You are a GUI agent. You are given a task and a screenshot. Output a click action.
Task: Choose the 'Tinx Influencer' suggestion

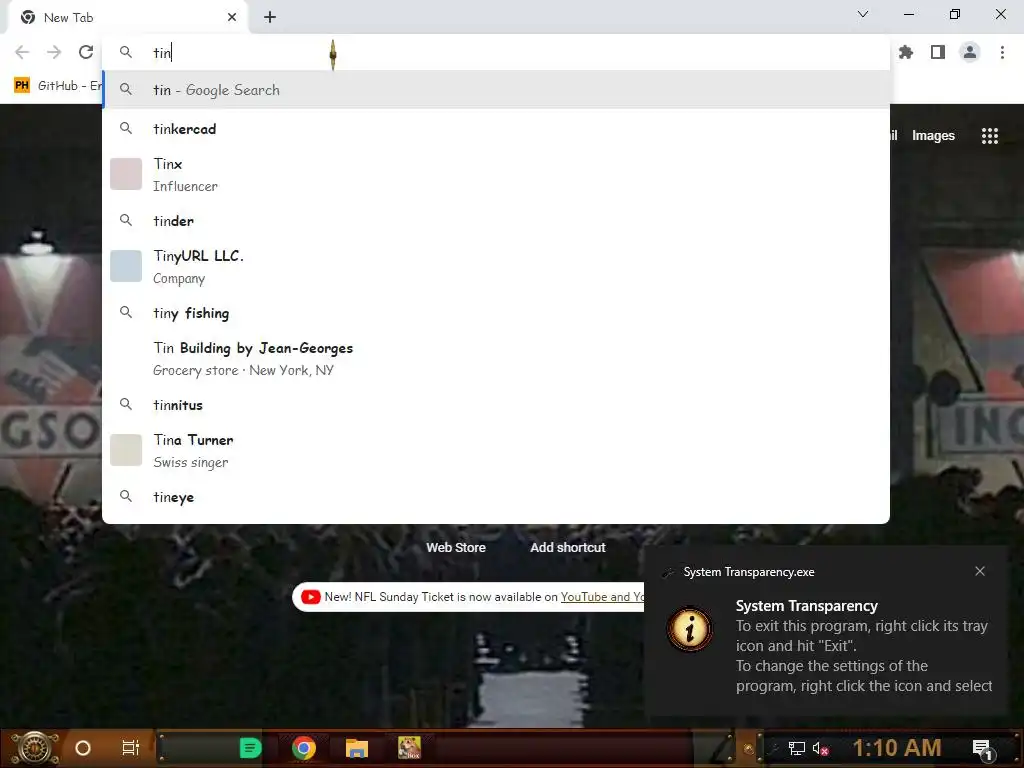pyautogui.click(x=496, y=174)
